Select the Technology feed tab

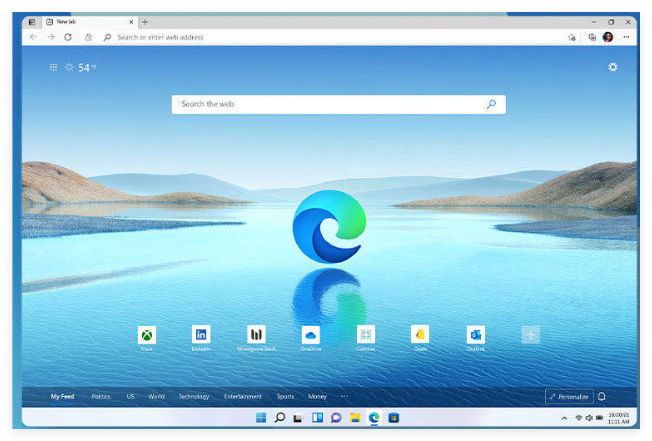[194, 397]
